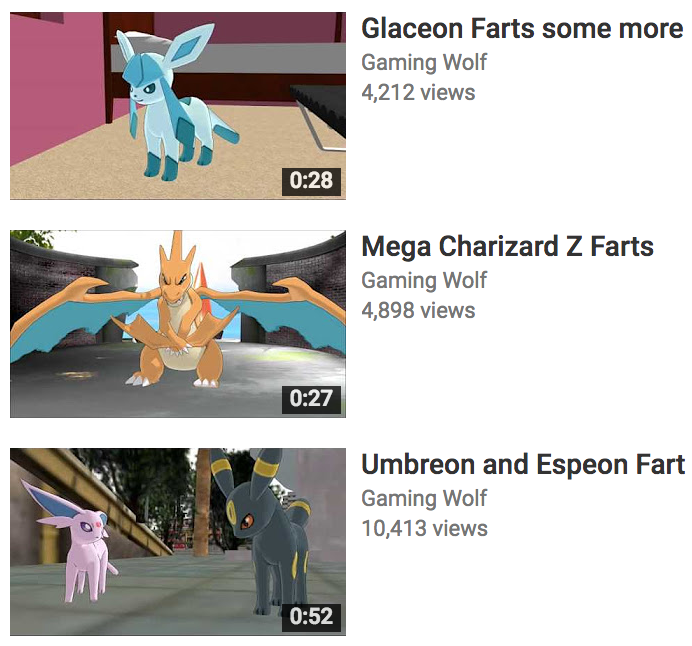The height and width of the screenshot is (646, 692).
Task: Click the 0:28 duration badge
Action: [312, 181]
